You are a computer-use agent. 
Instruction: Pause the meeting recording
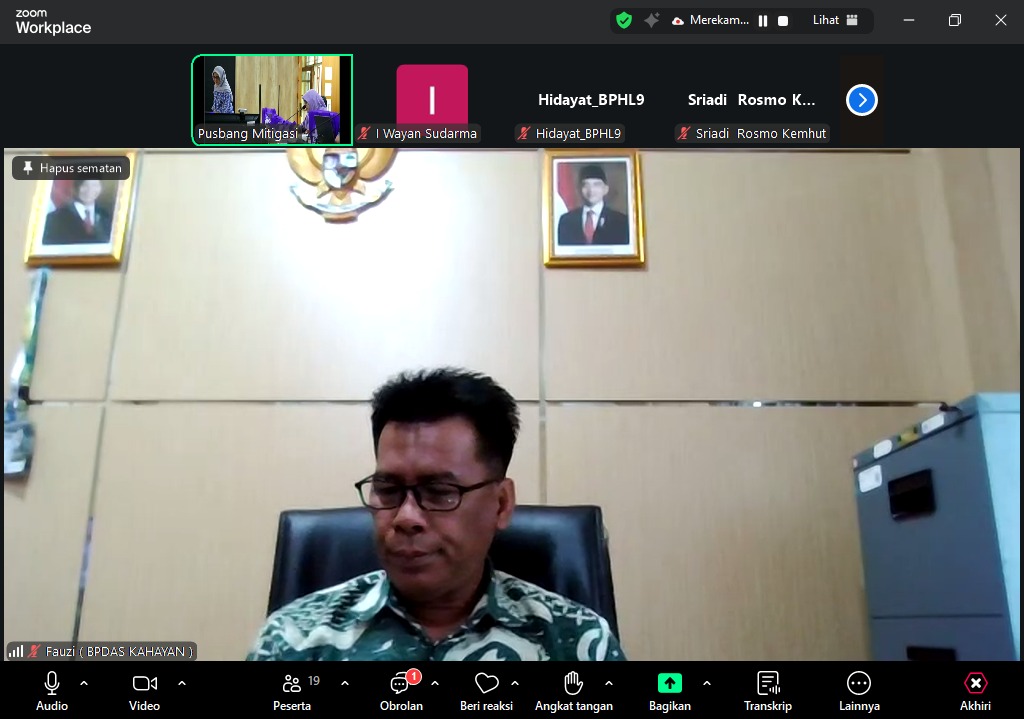point(763,20)
